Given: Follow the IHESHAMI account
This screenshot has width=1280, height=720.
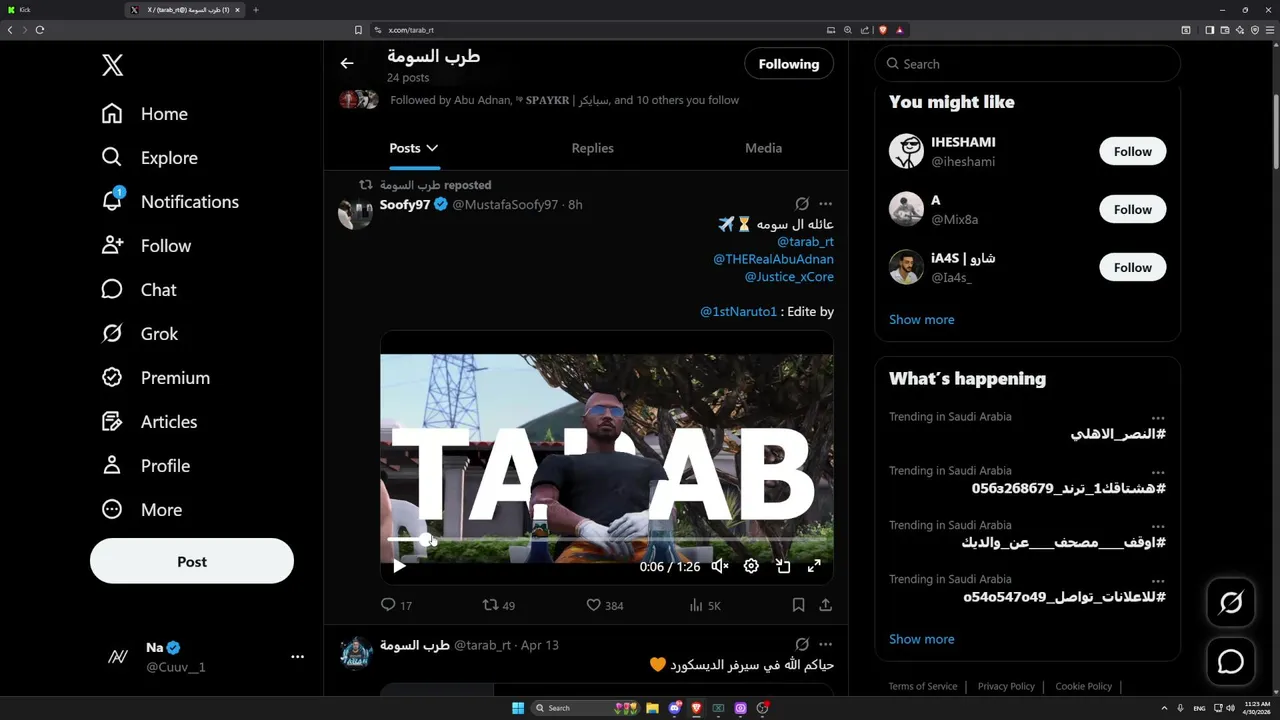Looking at the screenshot, I should click(x=1133, y=152).
